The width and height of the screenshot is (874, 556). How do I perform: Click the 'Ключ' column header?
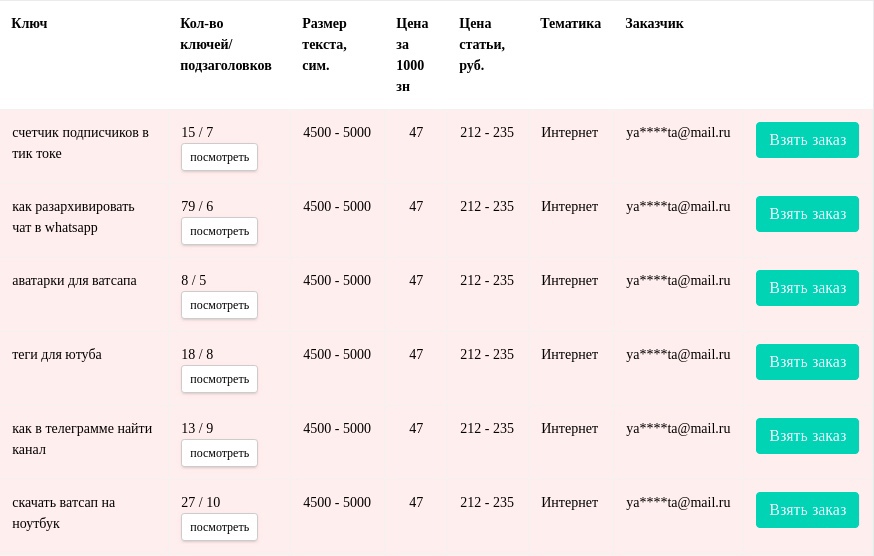[x=29, y=23]
